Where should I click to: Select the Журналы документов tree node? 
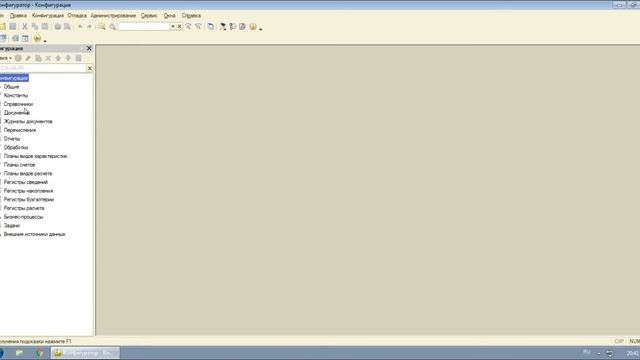[28, 122]
